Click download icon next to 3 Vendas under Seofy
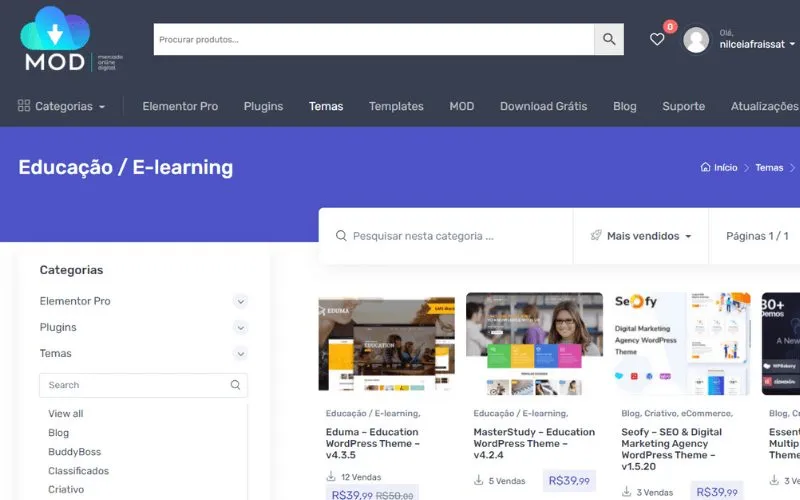 626,492
